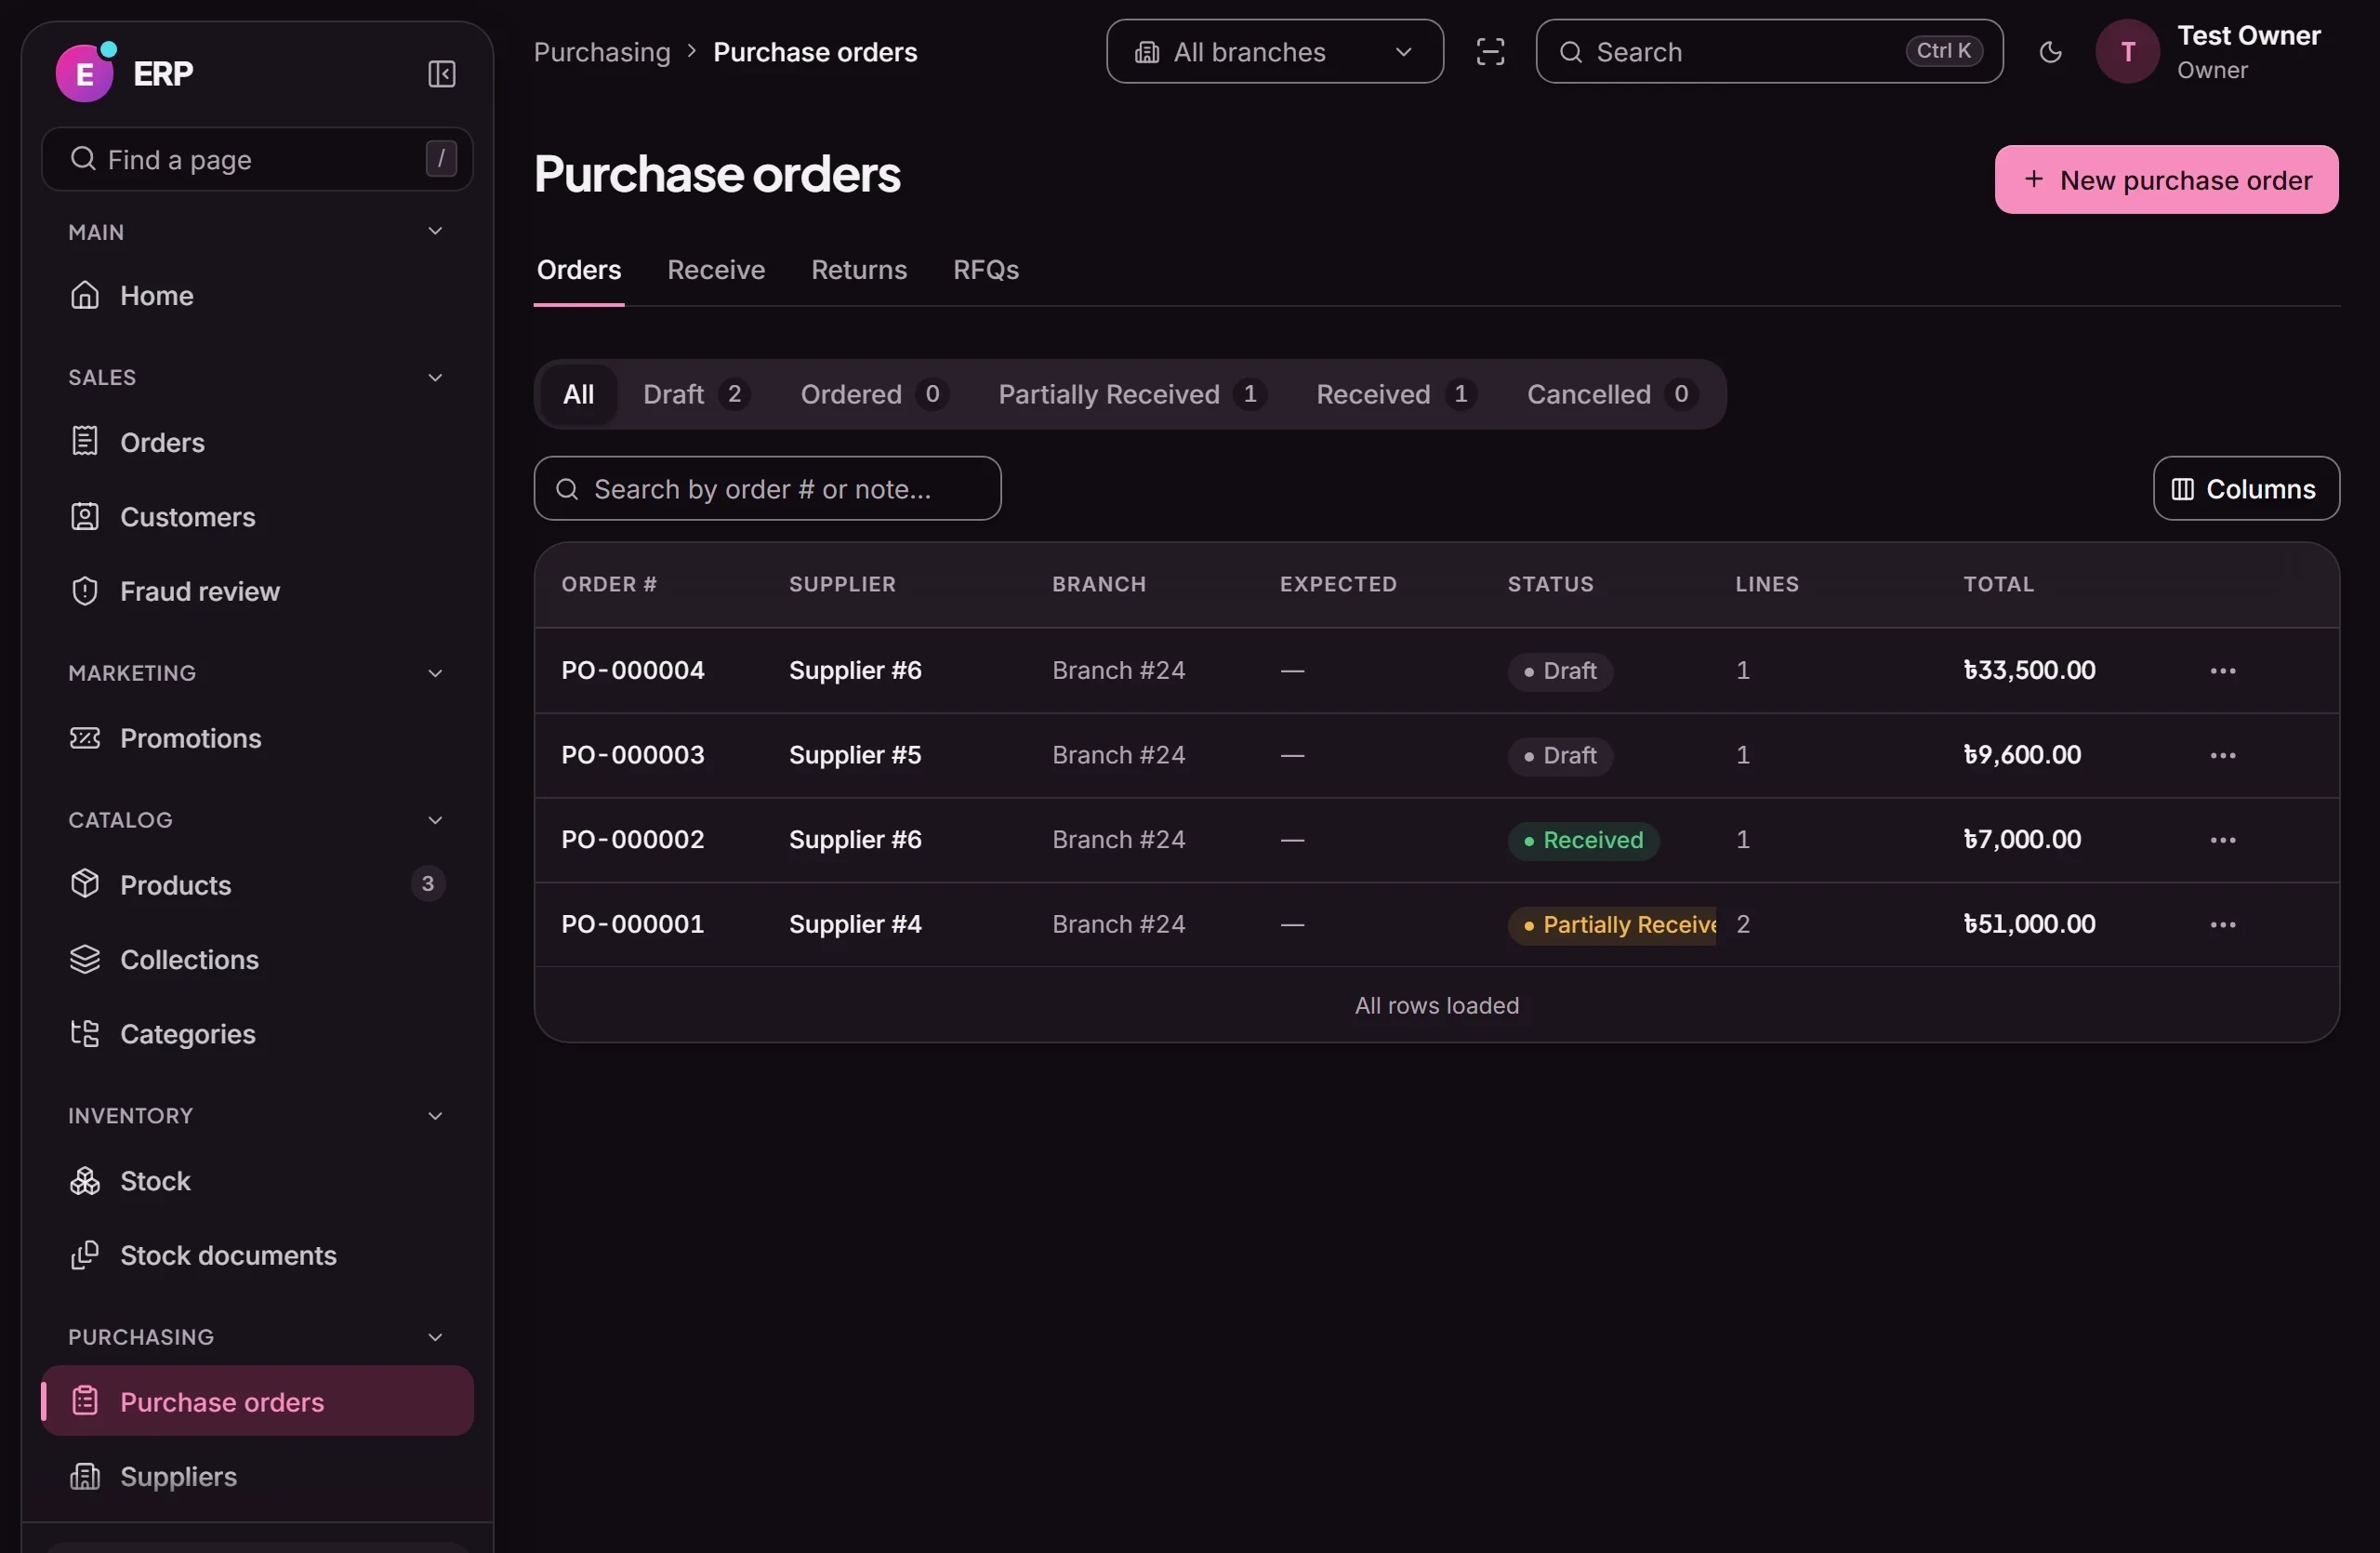This screenshot has height=1553, width=2380.
Task: Click Purchasing breadcrumb link
Action: click(x=602, y=52)
